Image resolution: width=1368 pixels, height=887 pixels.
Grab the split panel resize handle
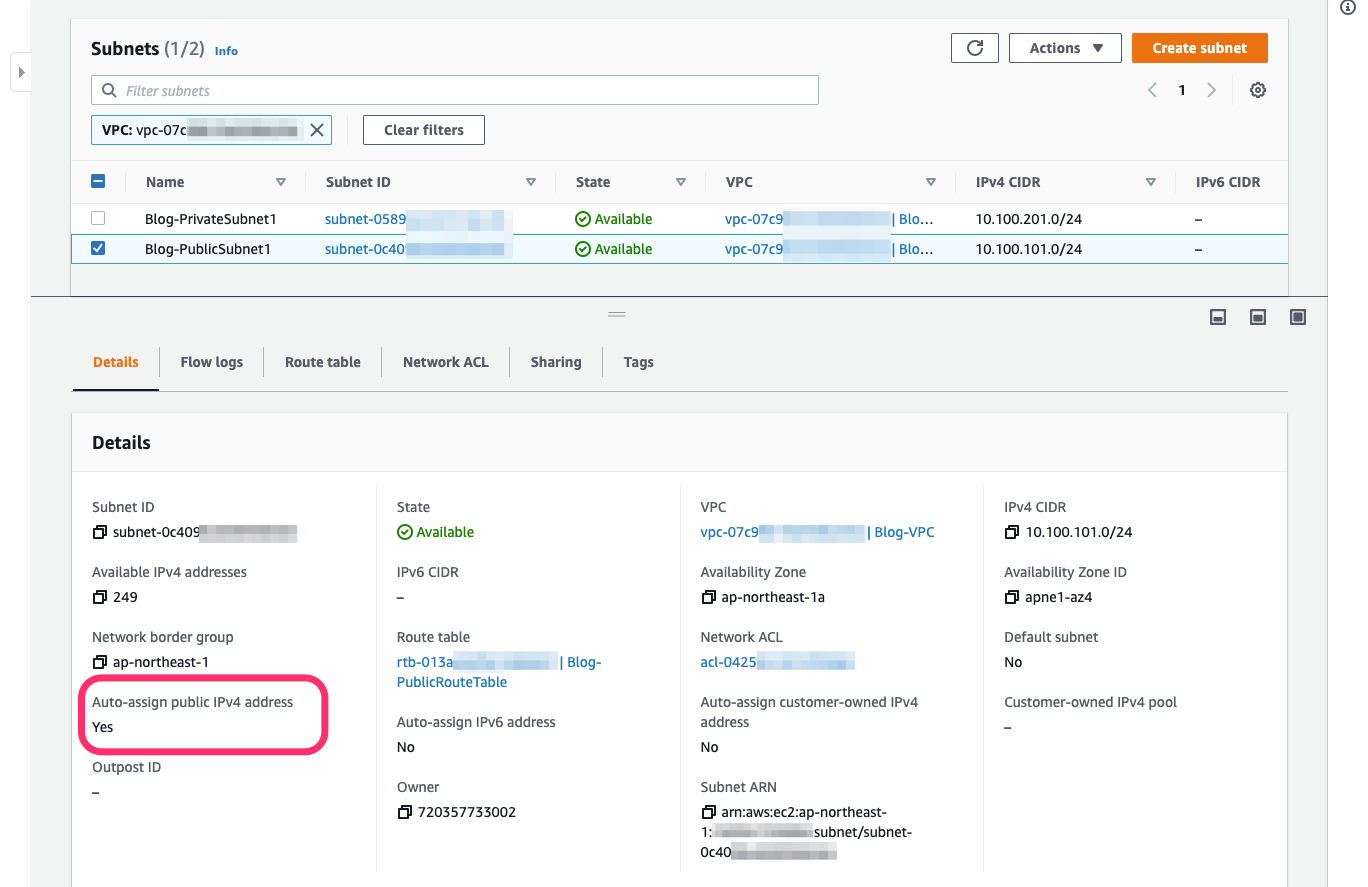coord(617,314)
